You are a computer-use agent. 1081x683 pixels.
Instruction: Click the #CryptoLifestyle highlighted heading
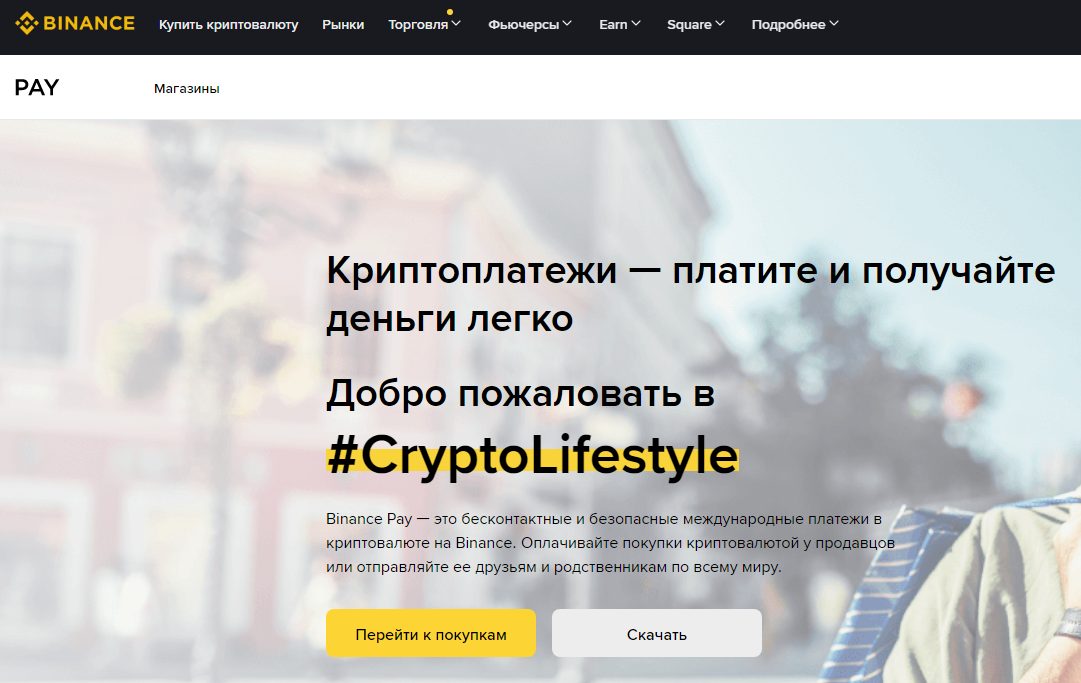[x=532, y=455]
